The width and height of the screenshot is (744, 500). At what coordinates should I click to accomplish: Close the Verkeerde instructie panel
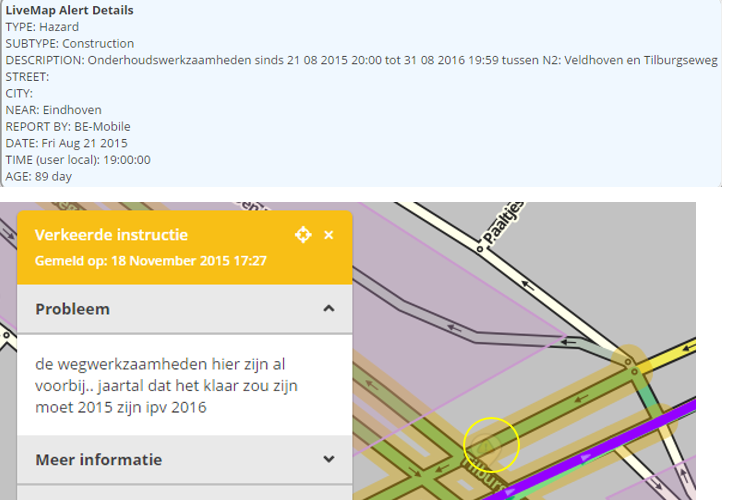[x=329, y=235]
